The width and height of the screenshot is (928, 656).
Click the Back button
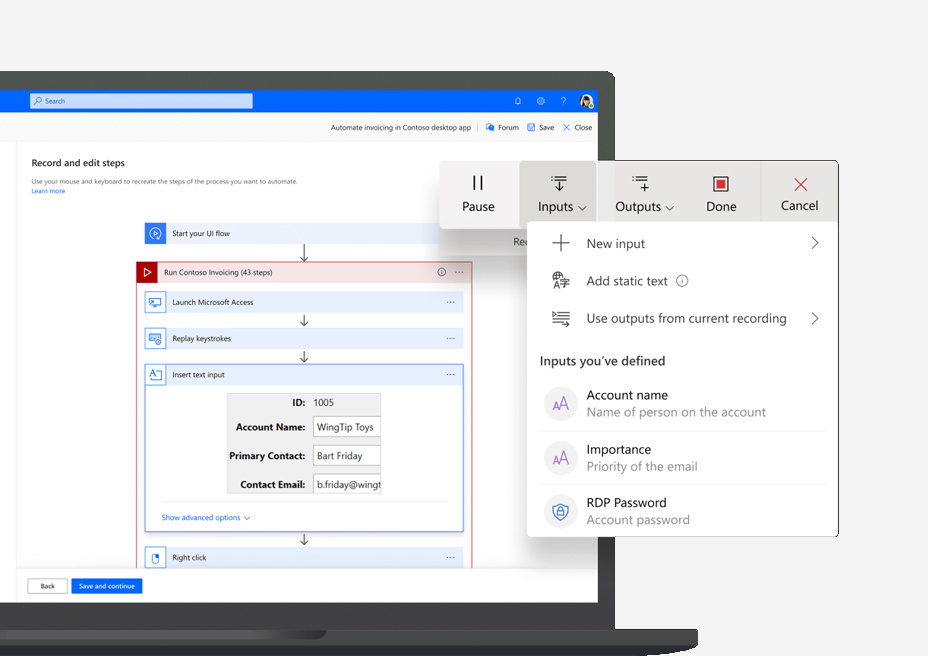[47, 586]
